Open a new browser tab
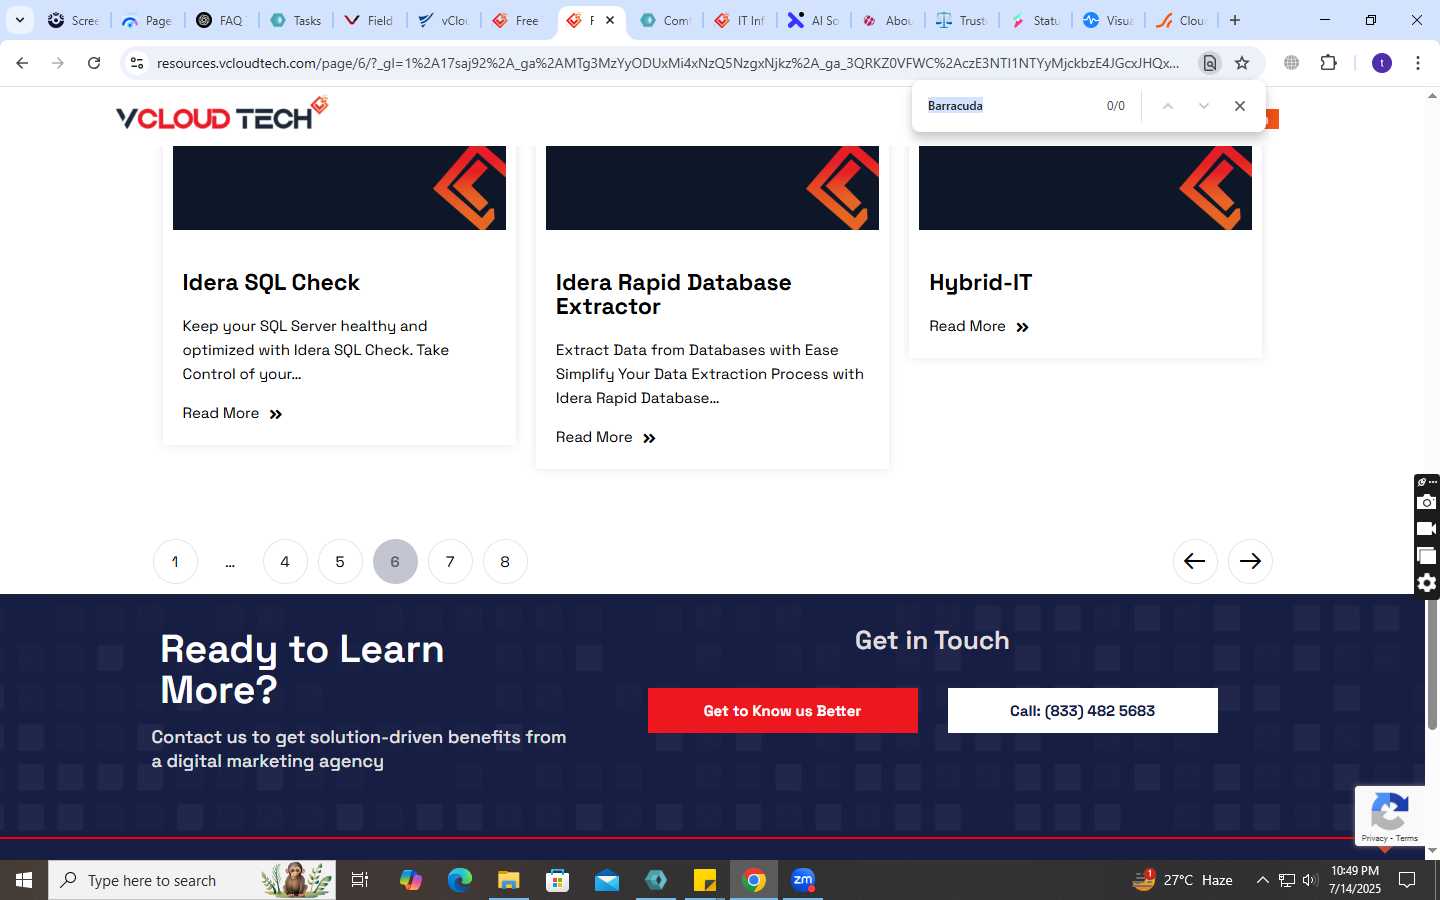The height and width of the screenshot is (900, 1440). [1235, 20]
